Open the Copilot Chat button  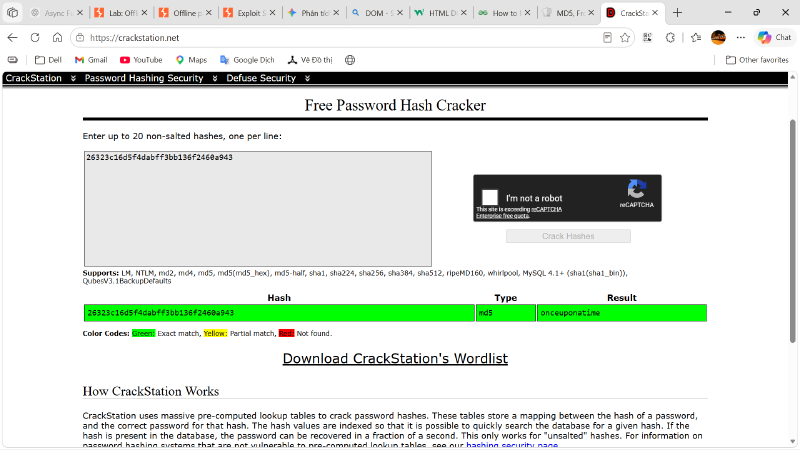pos(774,37)
